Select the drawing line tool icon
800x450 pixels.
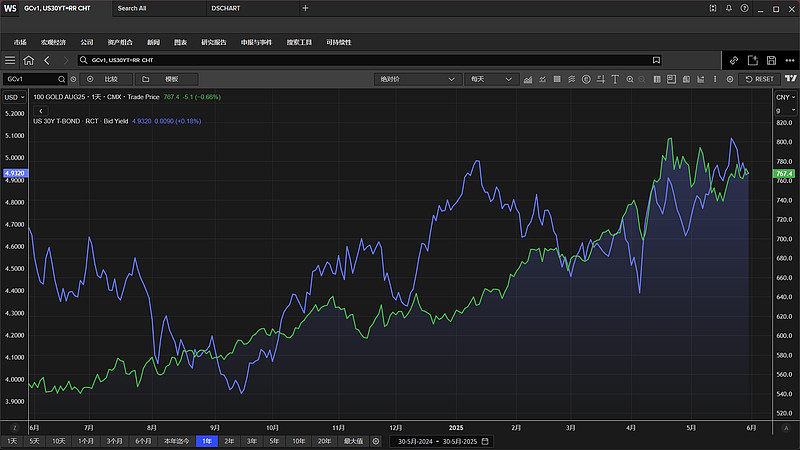coord(601,79)
